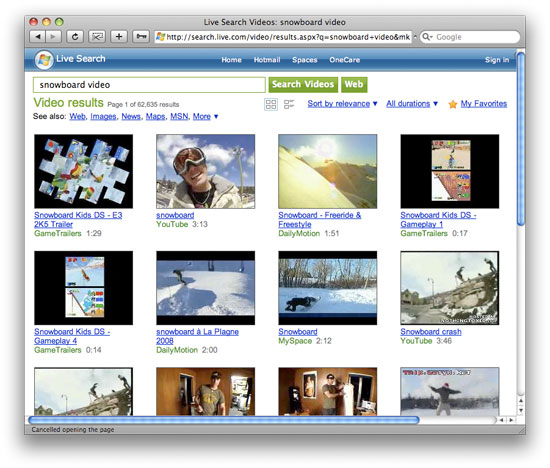
Task: Click the Live Search title text
Action: pos(81,59)
